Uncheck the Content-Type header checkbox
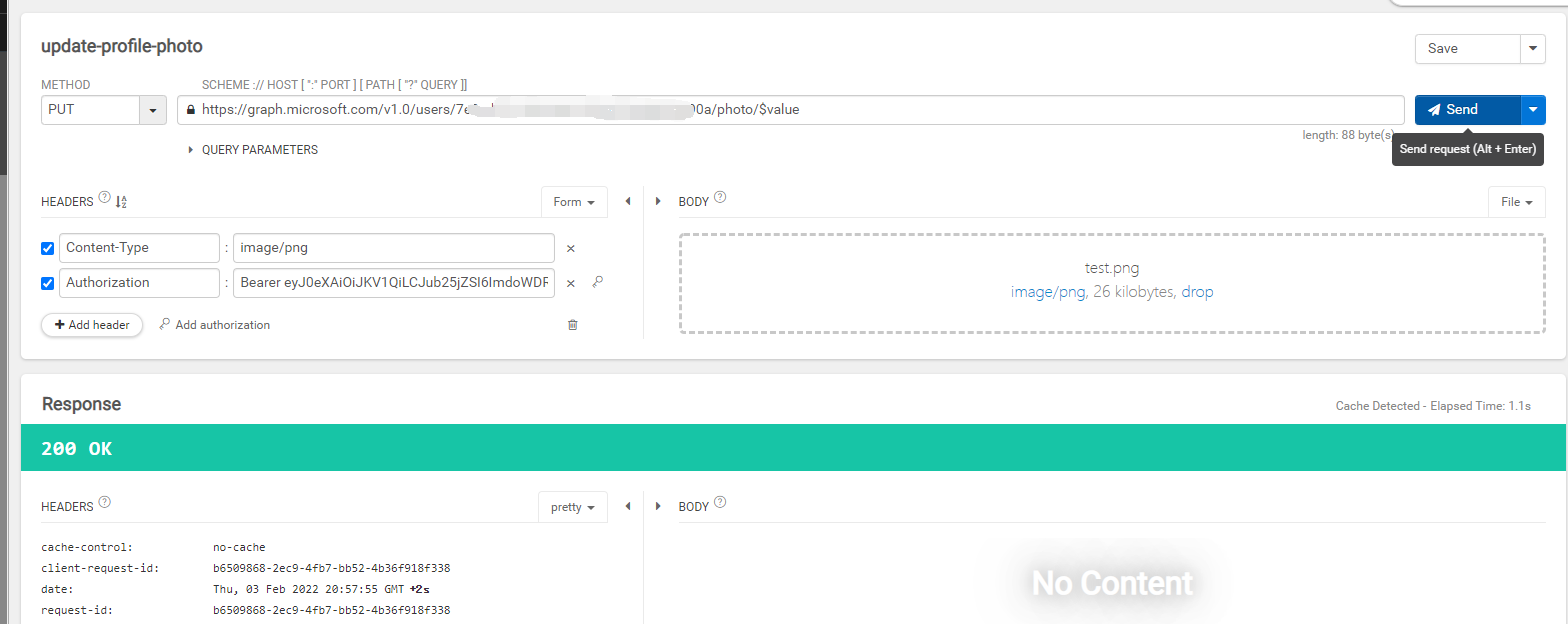Screen dimensions: 1568x624 (47, 249)
